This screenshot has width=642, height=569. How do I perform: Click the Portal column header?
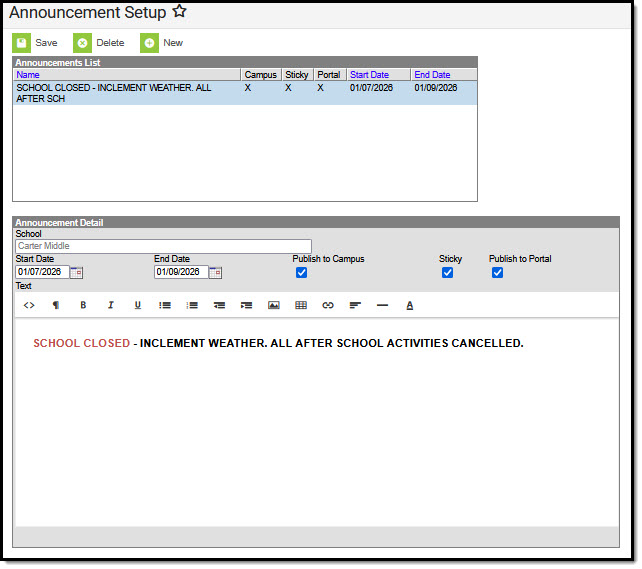click(329, 75)
